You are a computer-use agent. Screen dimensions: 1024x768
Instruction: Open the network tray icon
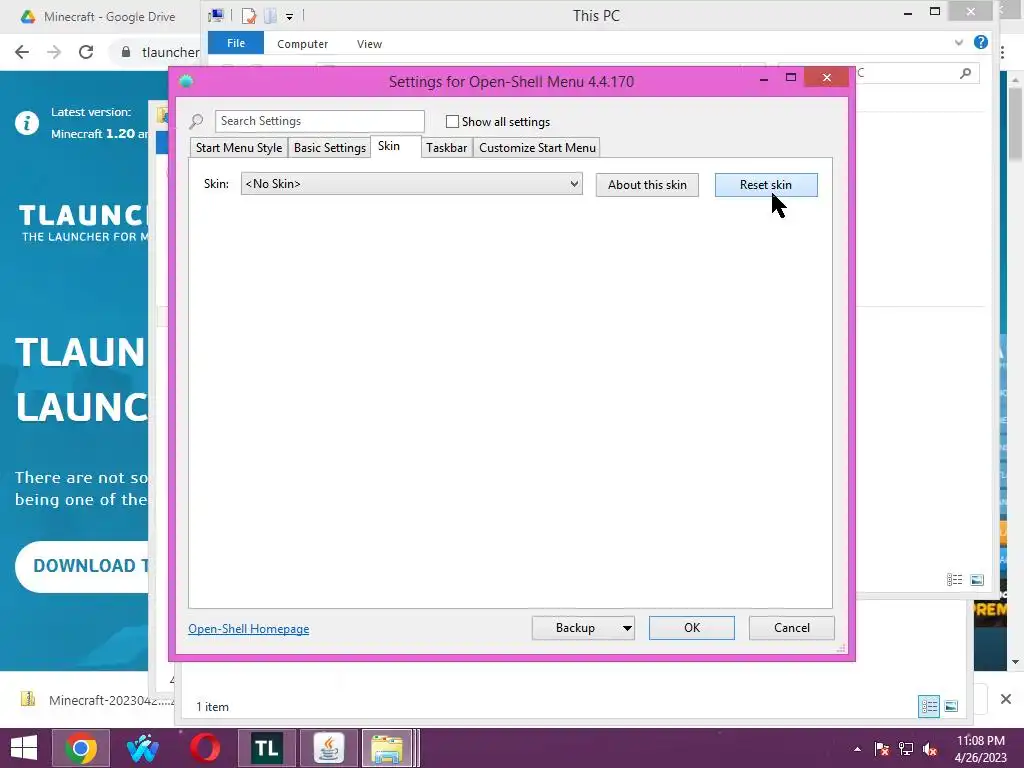point(906,749)
